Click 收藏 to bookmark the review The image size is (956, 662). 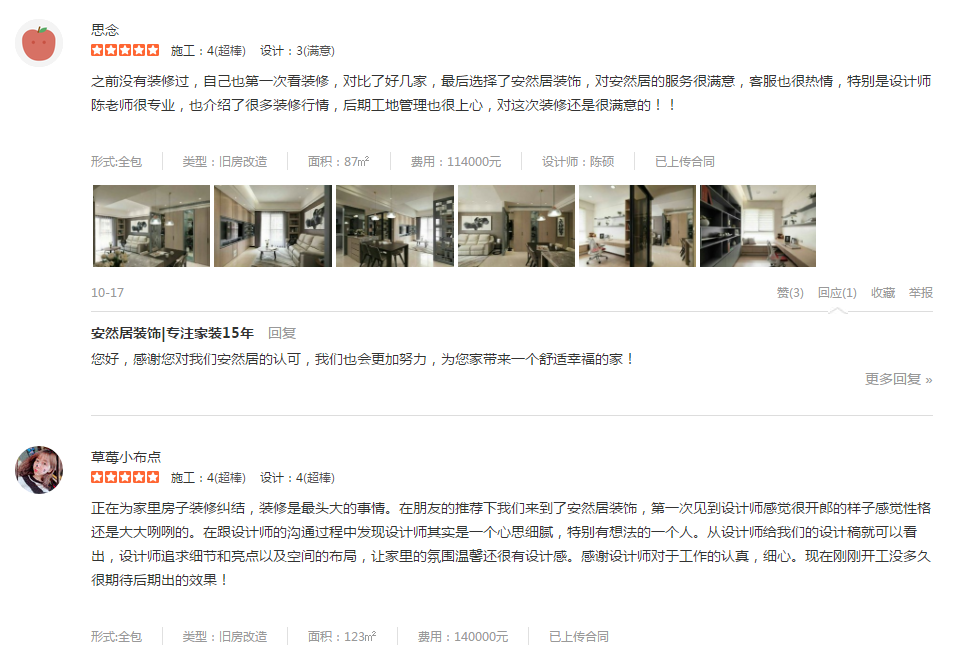click(x=883, y=293)
